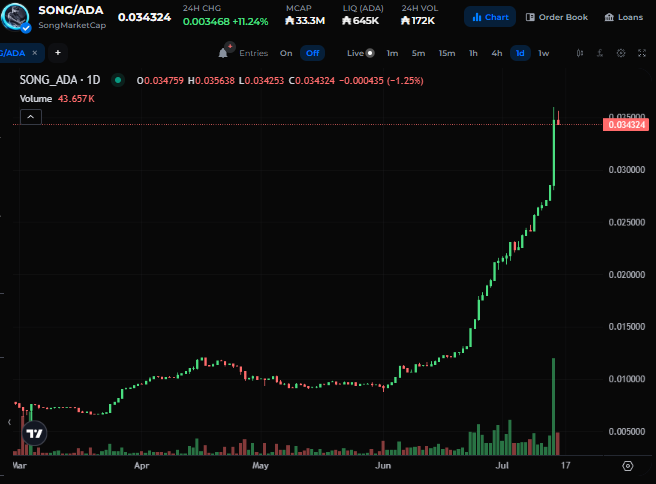Turn Entries Off
656x484 pixels.
point(313,53)
